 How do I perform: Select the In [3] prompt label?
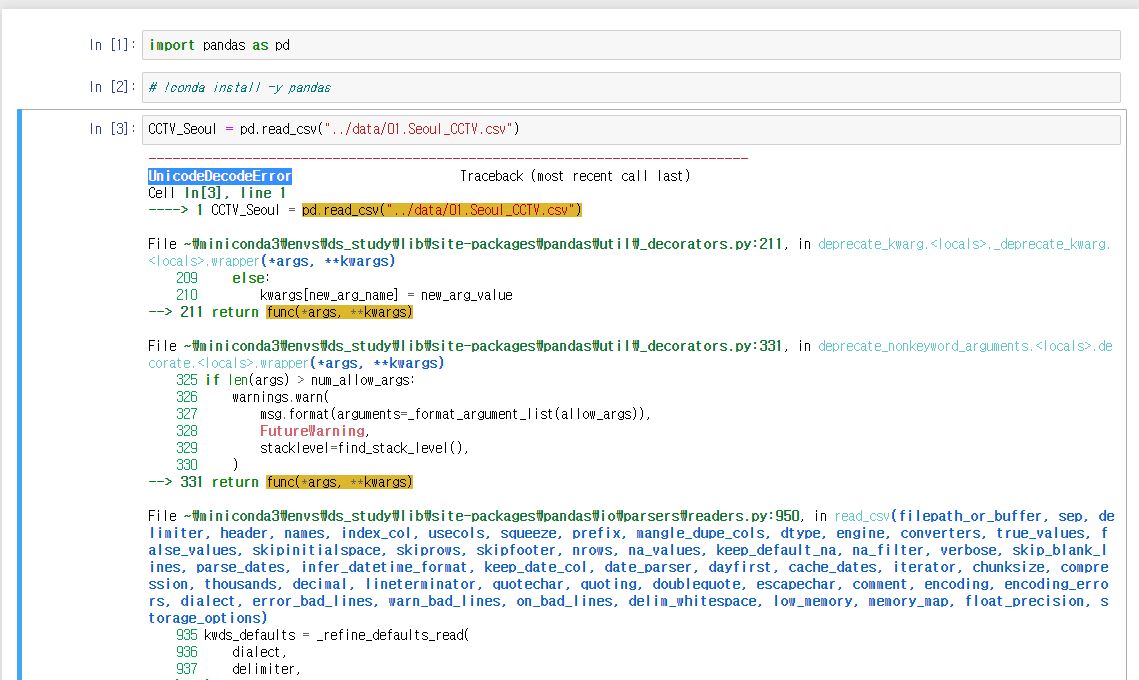click(x=113, y=129)
